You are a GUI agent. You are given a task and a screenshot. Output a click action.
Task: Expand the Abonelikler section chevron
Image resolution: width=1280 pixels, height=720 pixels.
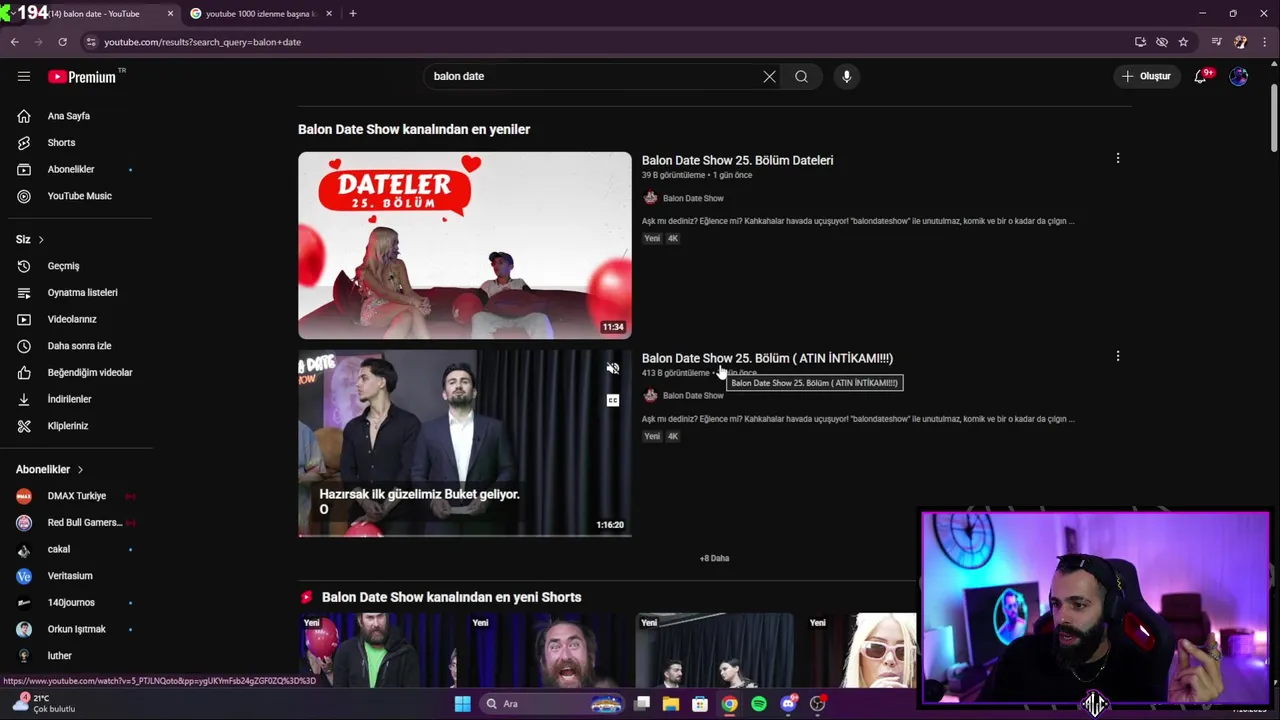coord(80,469)
